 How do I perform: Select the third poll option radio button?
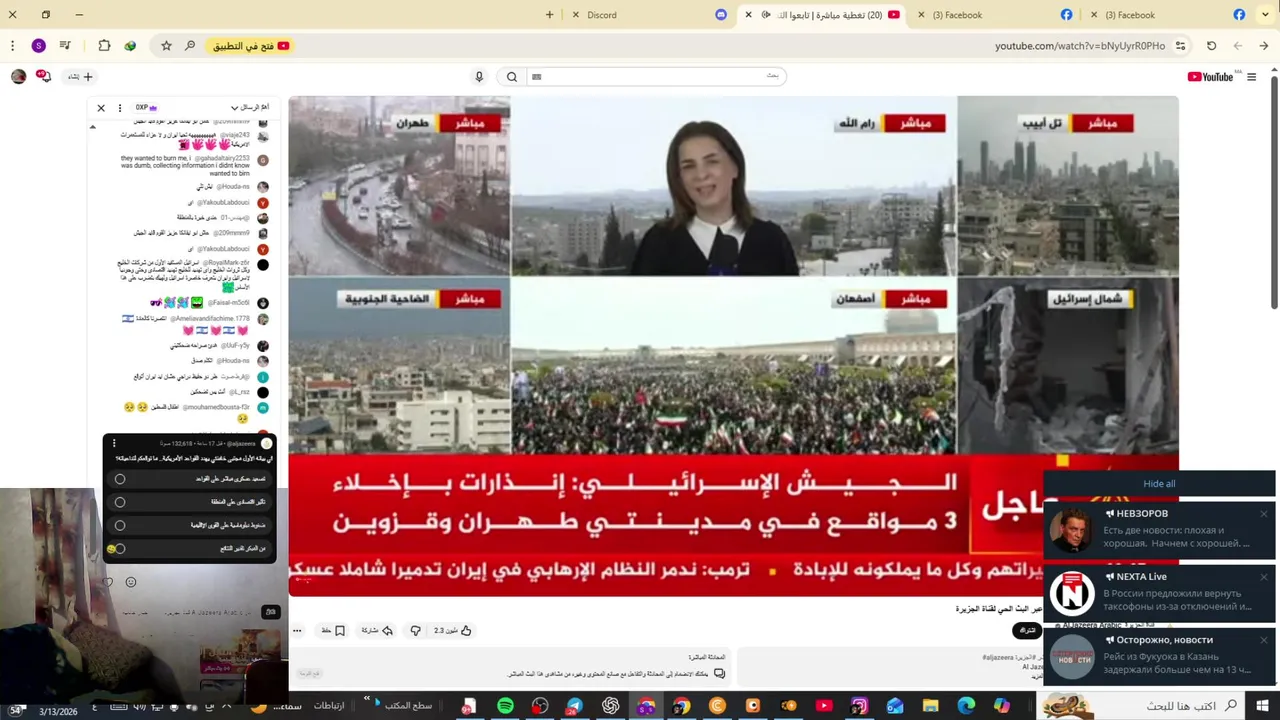[120, 525]
